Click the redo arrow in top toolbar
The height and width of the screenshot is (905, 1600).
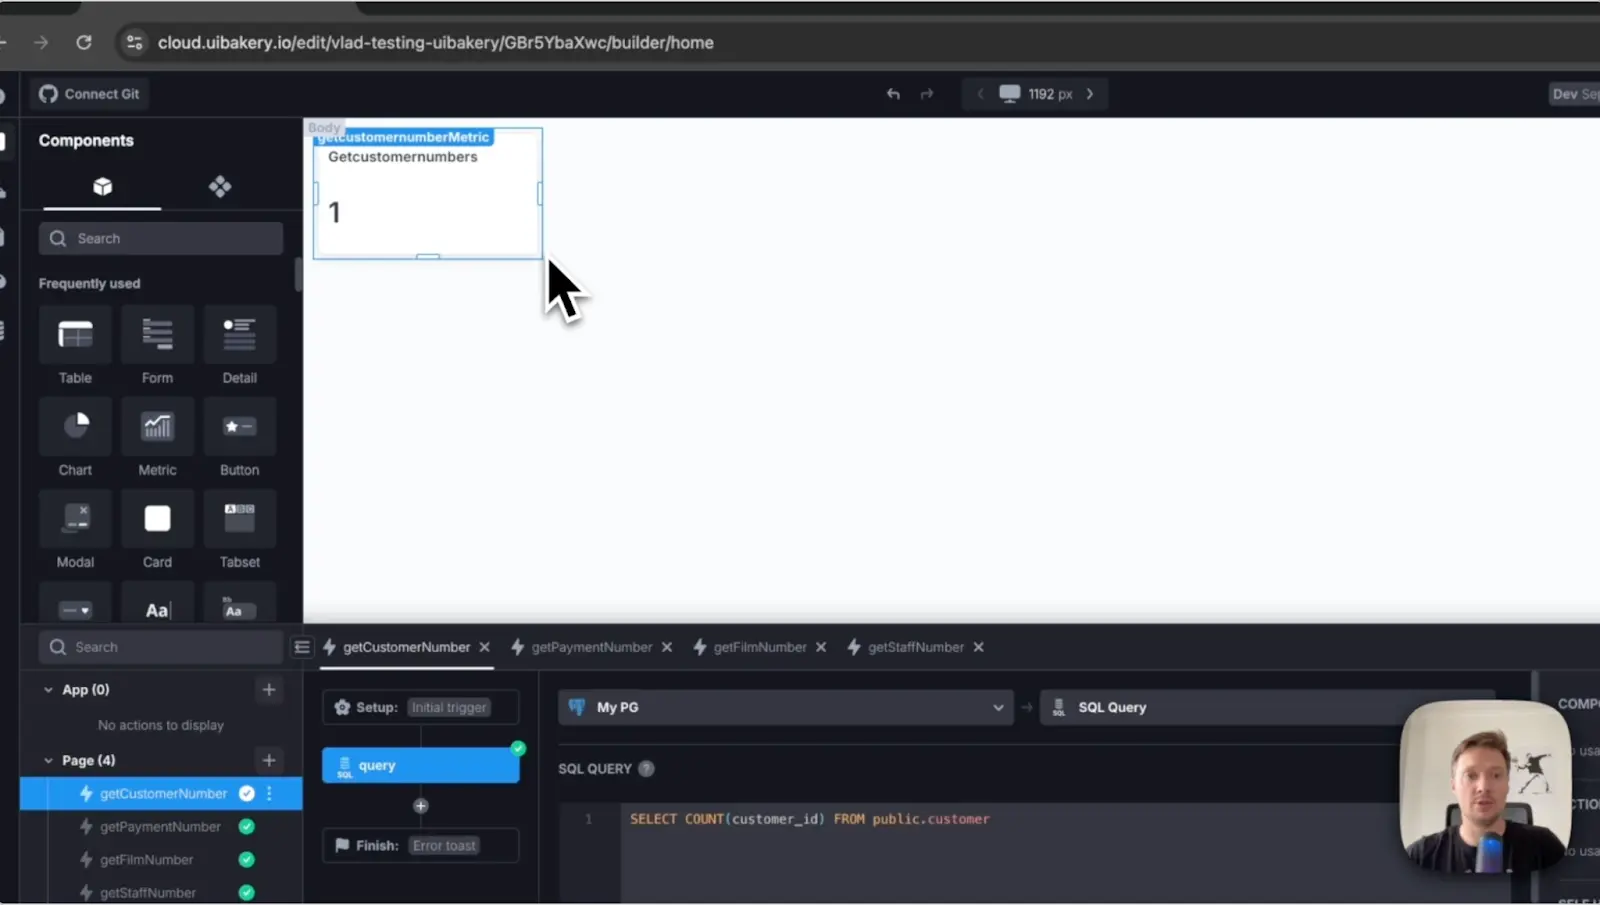927,94
